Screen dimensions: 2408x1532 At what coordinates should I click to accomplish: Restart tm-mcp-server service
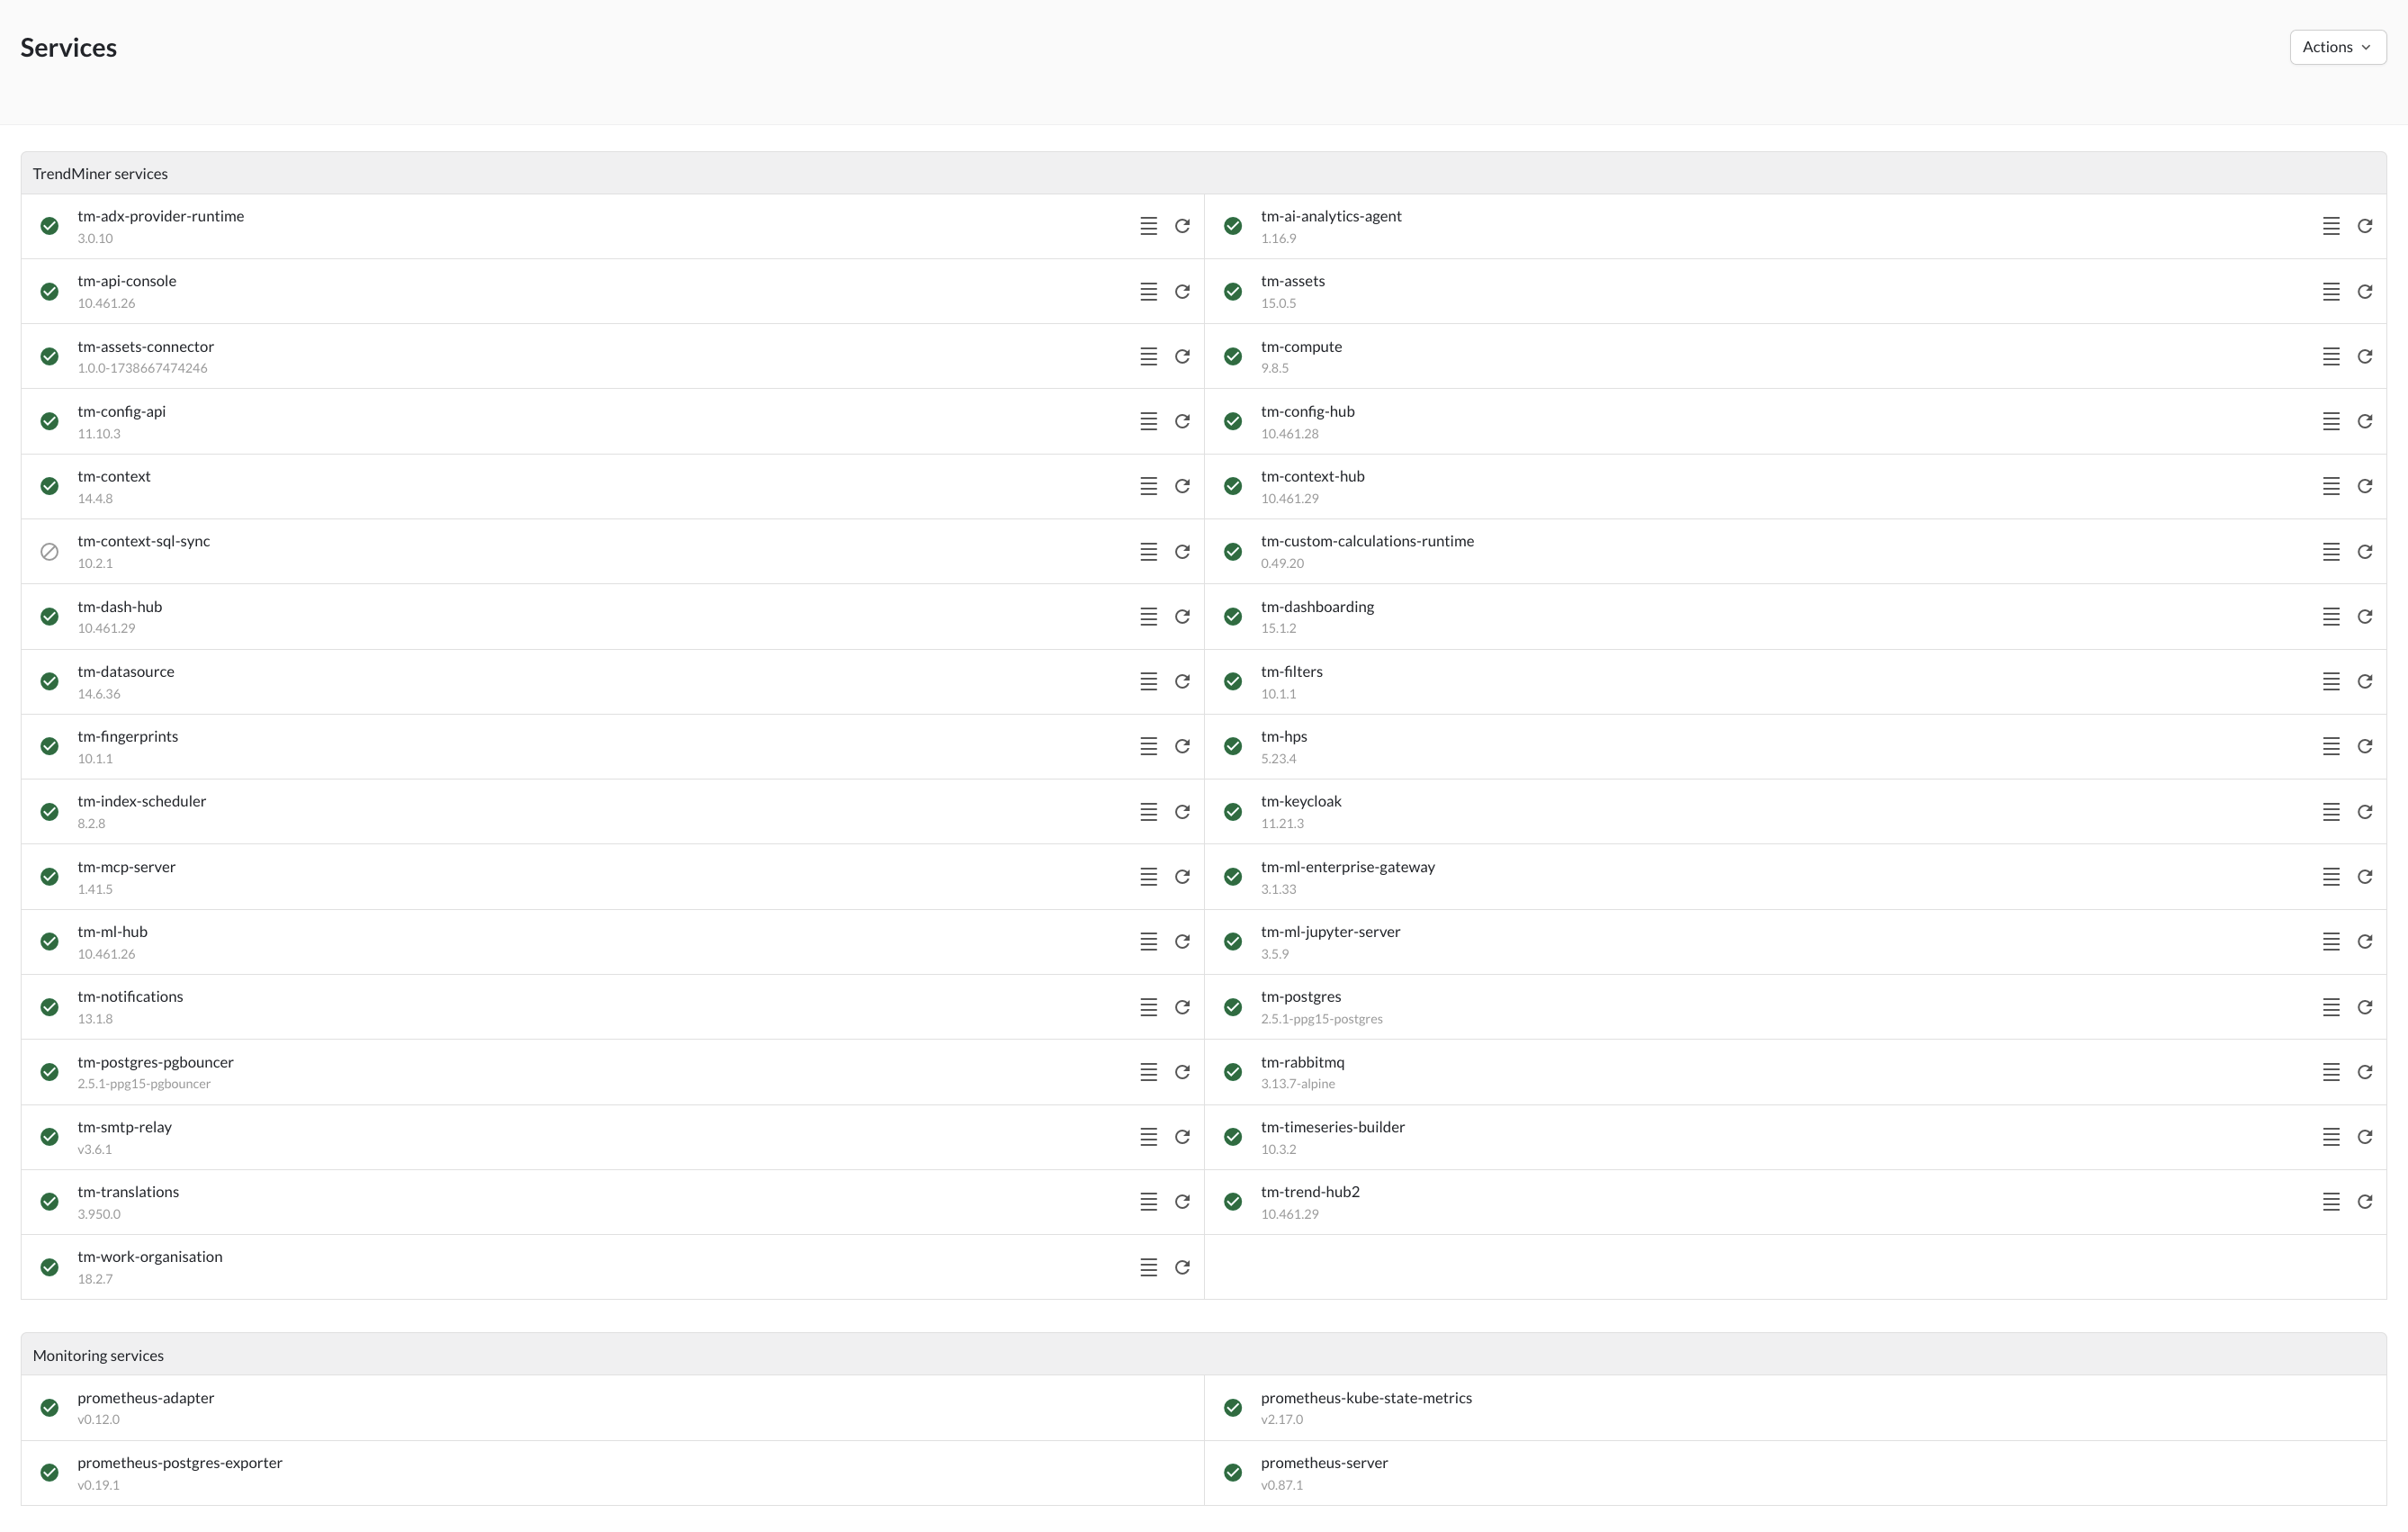click(1182, 877)
